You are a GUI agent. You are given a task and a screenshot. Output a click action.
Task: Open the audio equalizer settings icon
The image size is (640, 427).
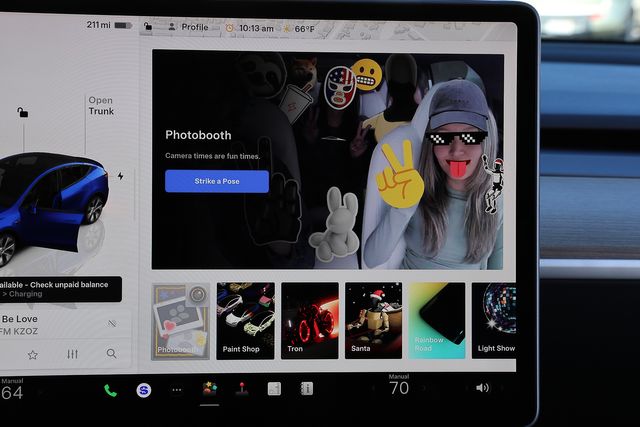click(72, 354)
